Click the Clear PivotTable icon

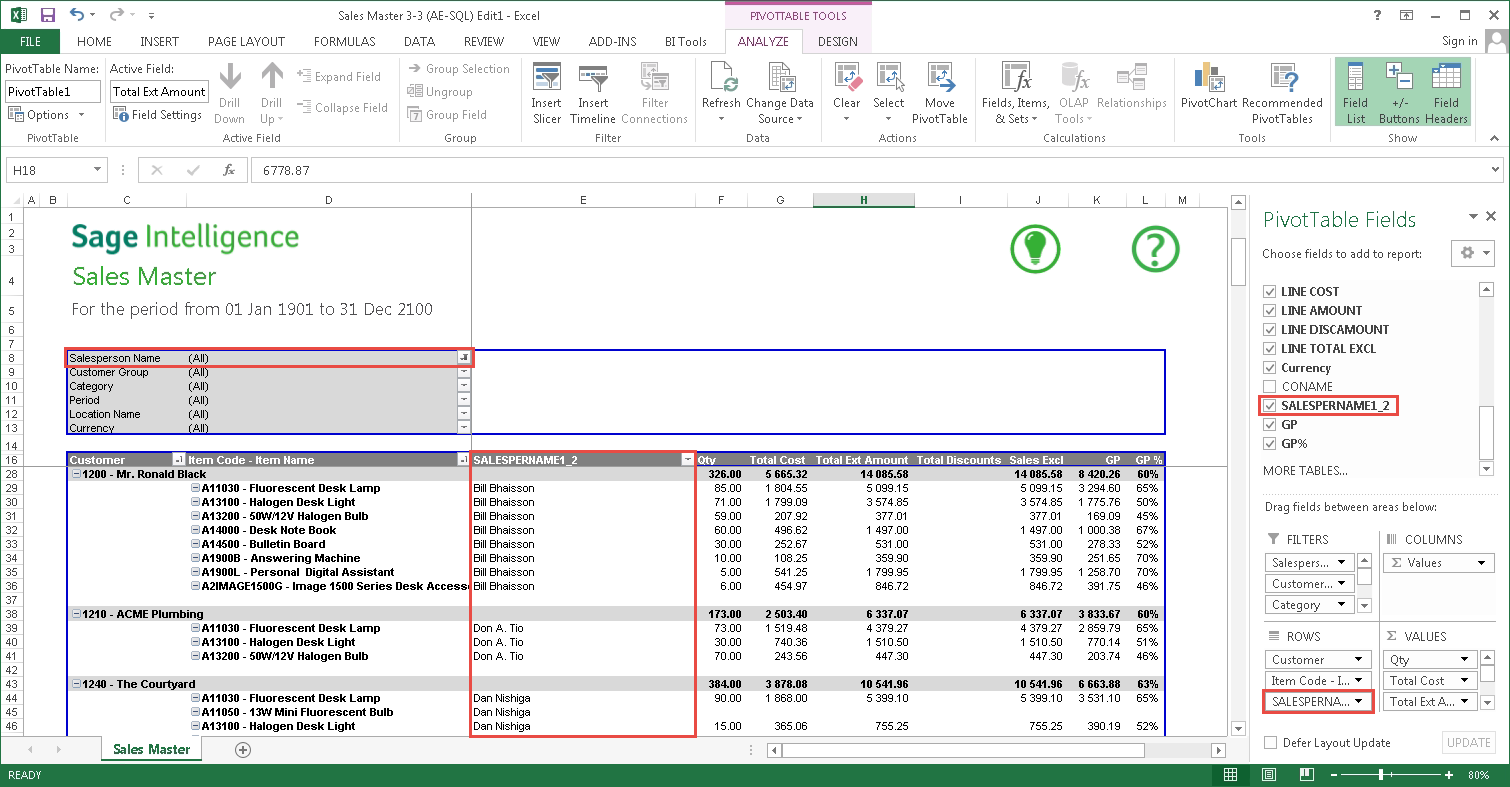pos(847,77)
